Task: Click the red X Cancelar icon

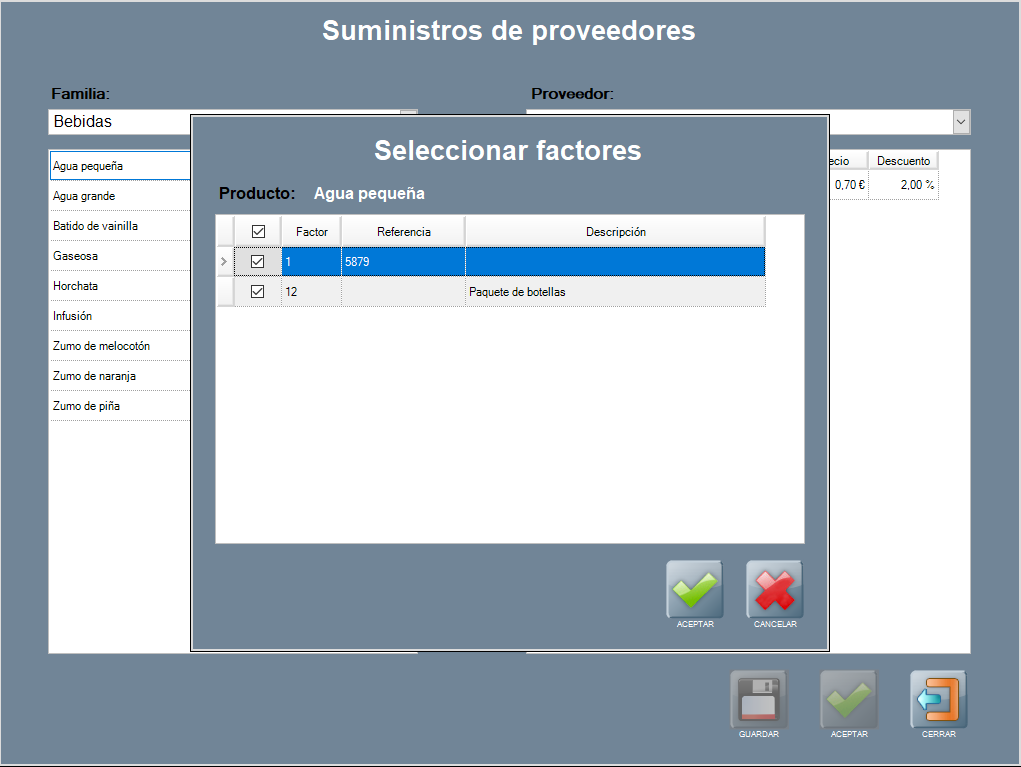Action: tap(774, 589)
